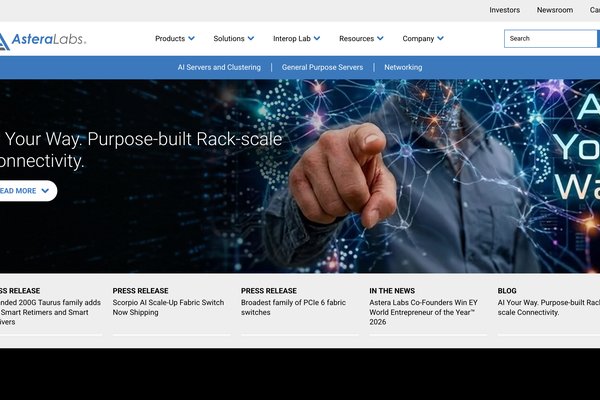Open the Networking solutions link
600x400 pixels.
coord(403,67)
